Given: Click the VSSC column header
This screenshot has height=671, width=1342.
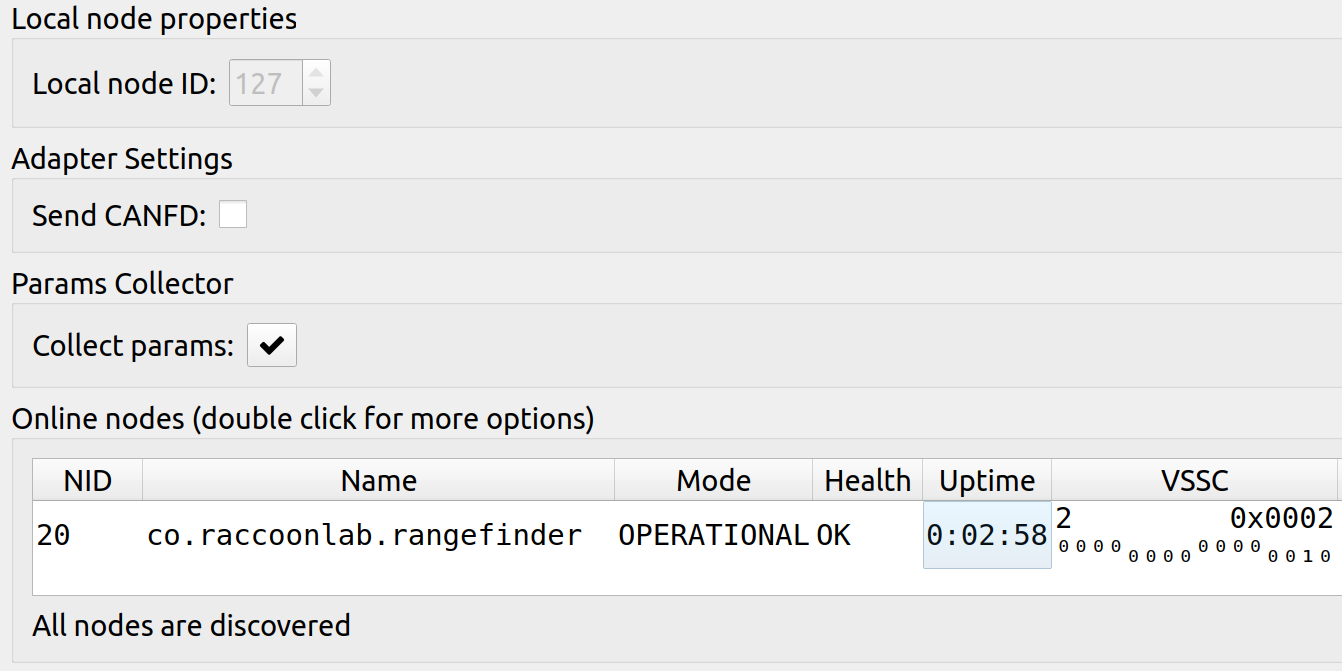Looking at the screenshot, I should (x=1195, y=481).
